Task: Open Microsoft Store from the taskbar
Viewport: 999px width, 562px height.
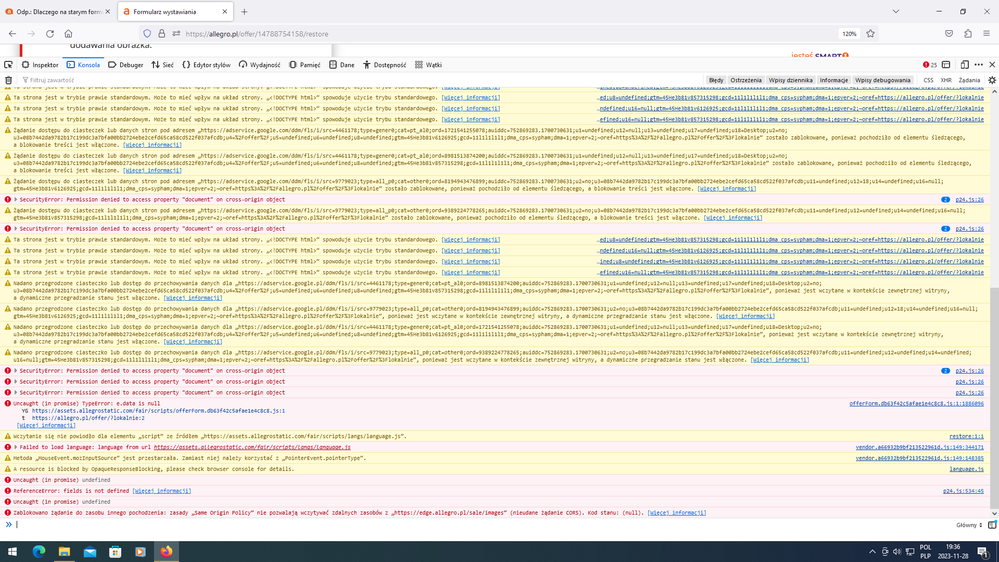Action: click(115, 551)
